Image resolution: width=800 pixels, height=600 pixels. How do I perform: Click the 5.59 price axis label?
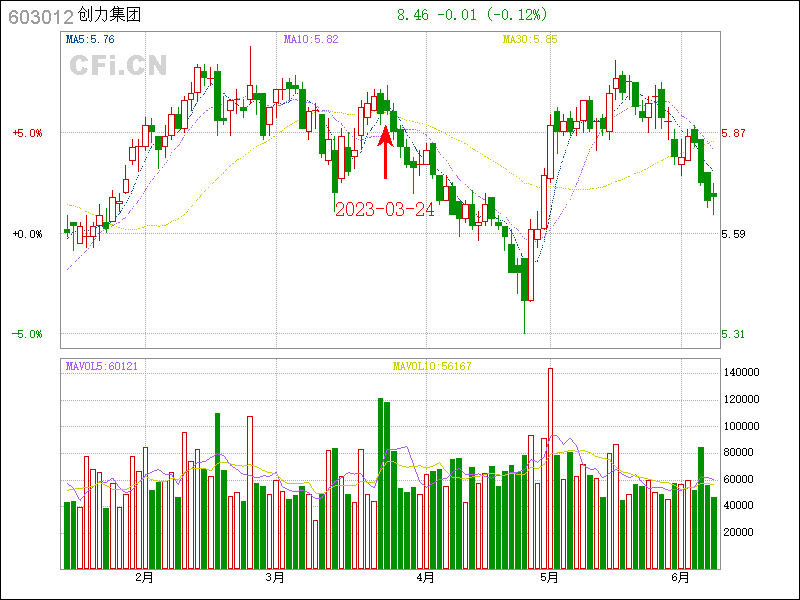(733, 234)
